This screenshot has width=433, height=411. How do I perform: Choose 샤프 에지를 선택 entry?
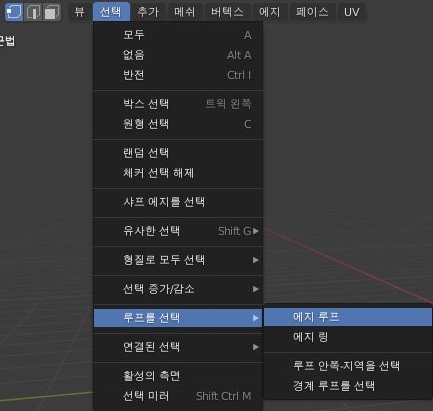point(178,202)
